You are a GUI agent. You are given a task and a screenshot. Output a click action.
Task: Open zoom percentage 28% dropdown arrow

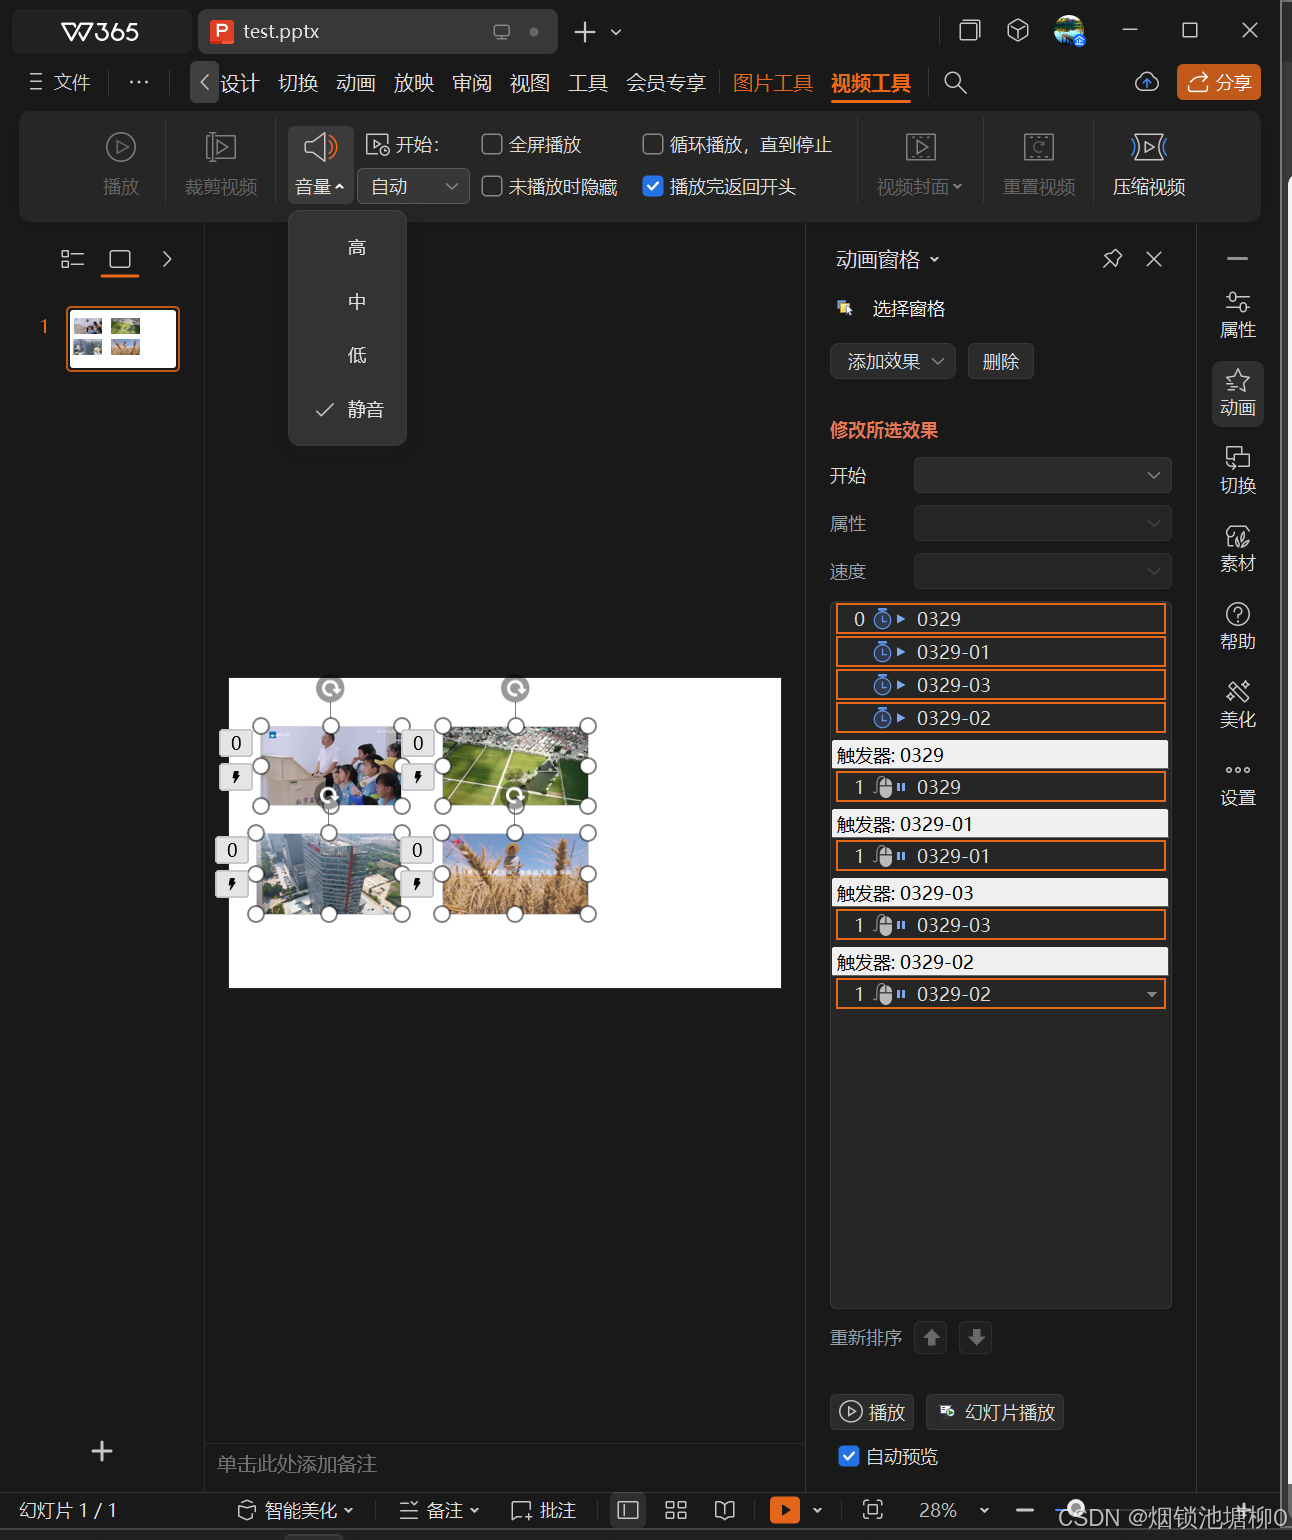(984, 1510)
